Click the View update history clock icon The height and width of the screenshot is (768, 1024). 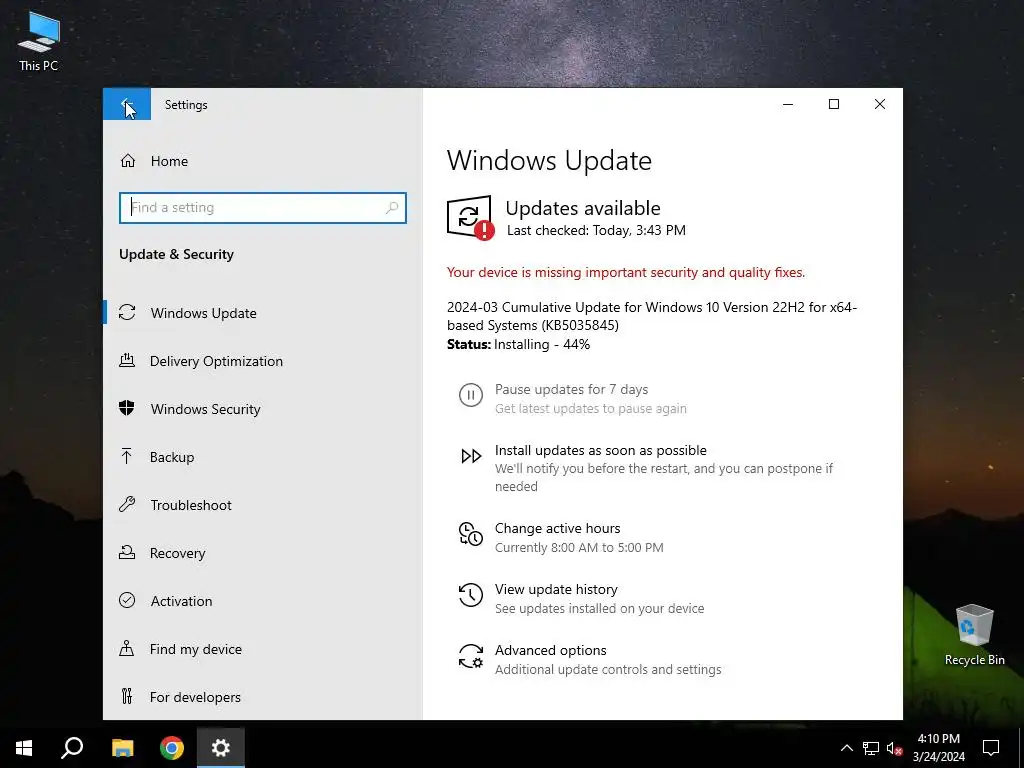click(x=471, y=595)
